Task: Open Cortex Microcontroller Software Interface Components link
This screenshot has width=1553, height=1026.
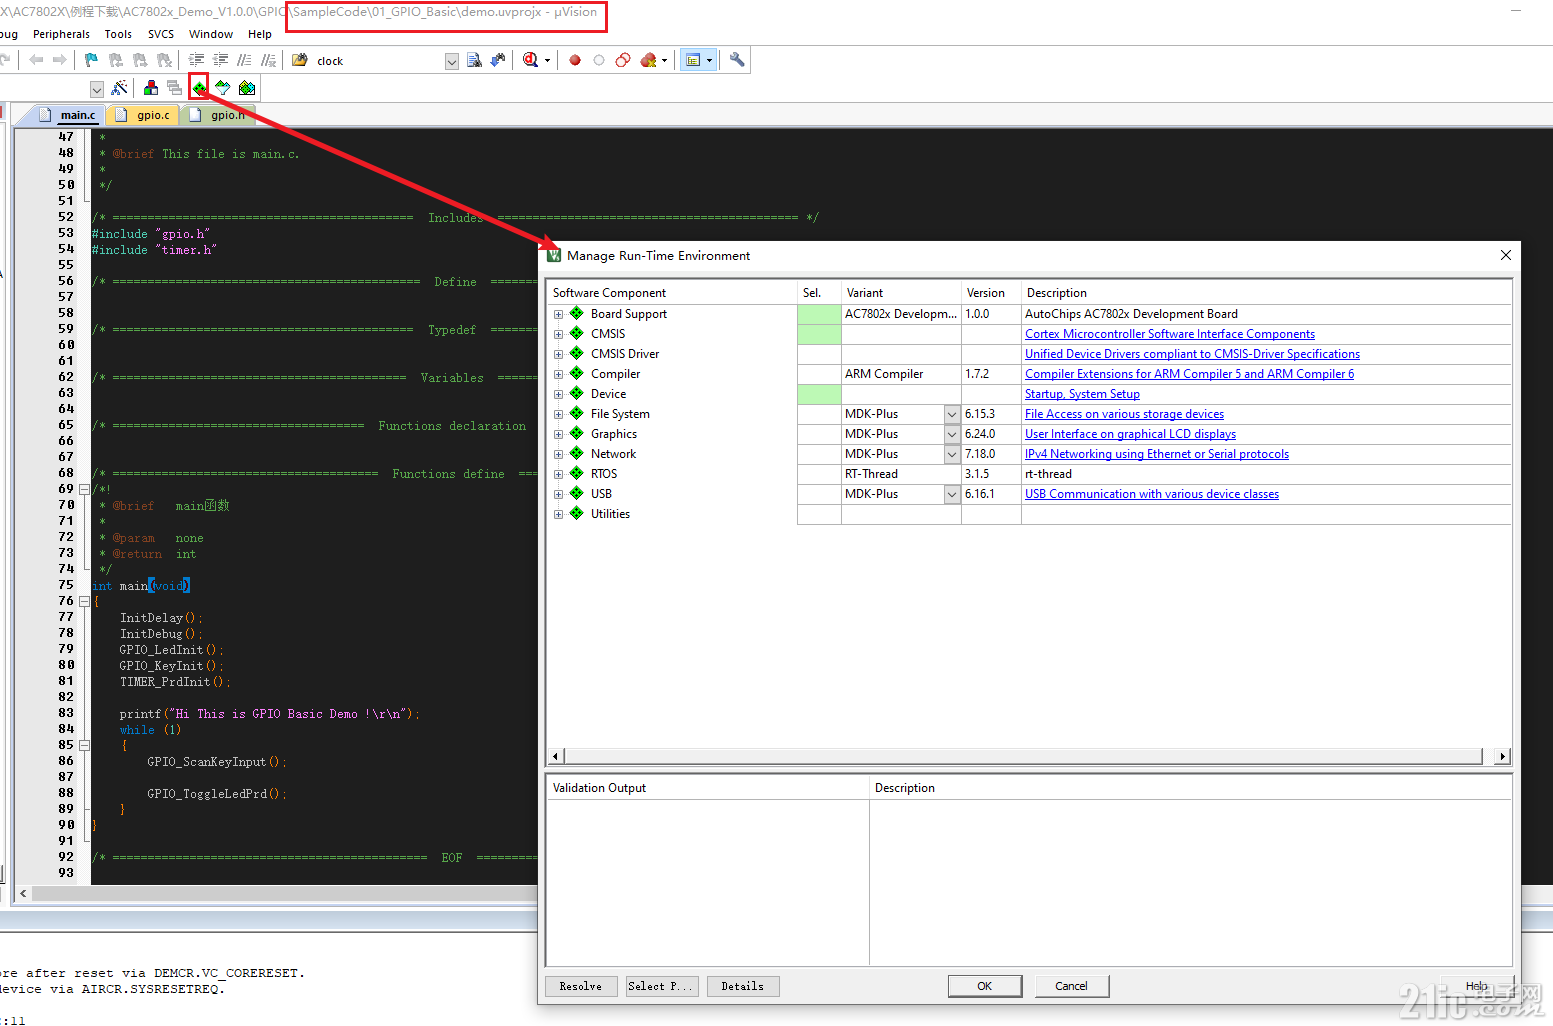Action: tap(1170, 334)
